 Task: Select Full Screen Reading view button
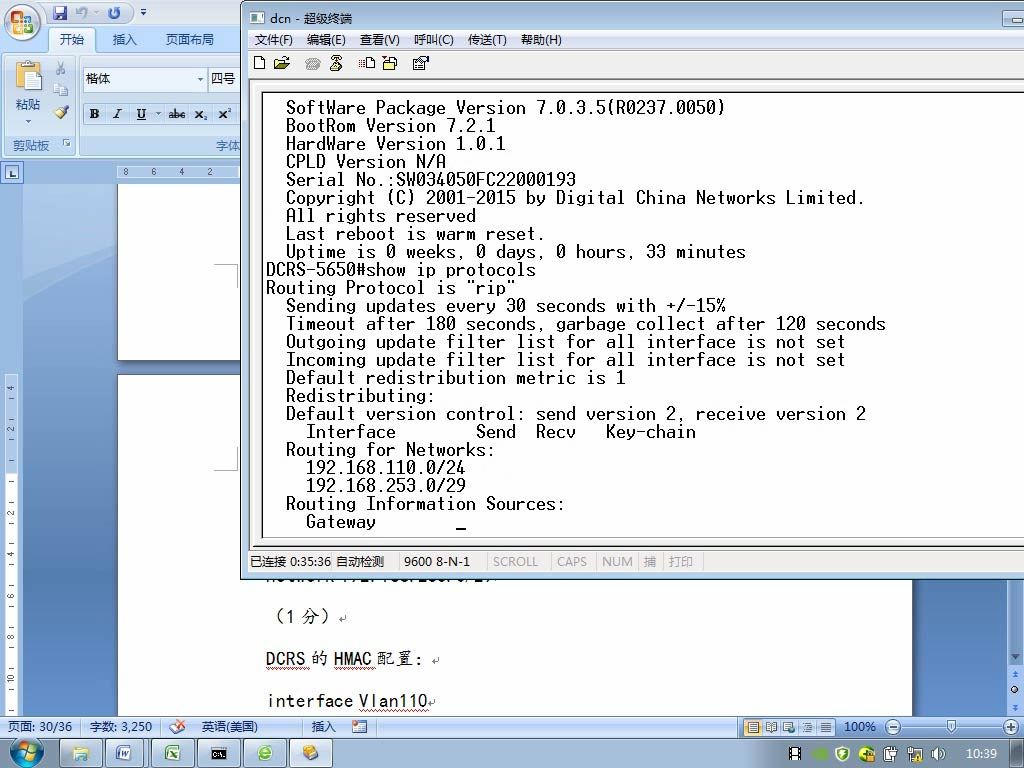pyautogui.click(x=771, y=727)
